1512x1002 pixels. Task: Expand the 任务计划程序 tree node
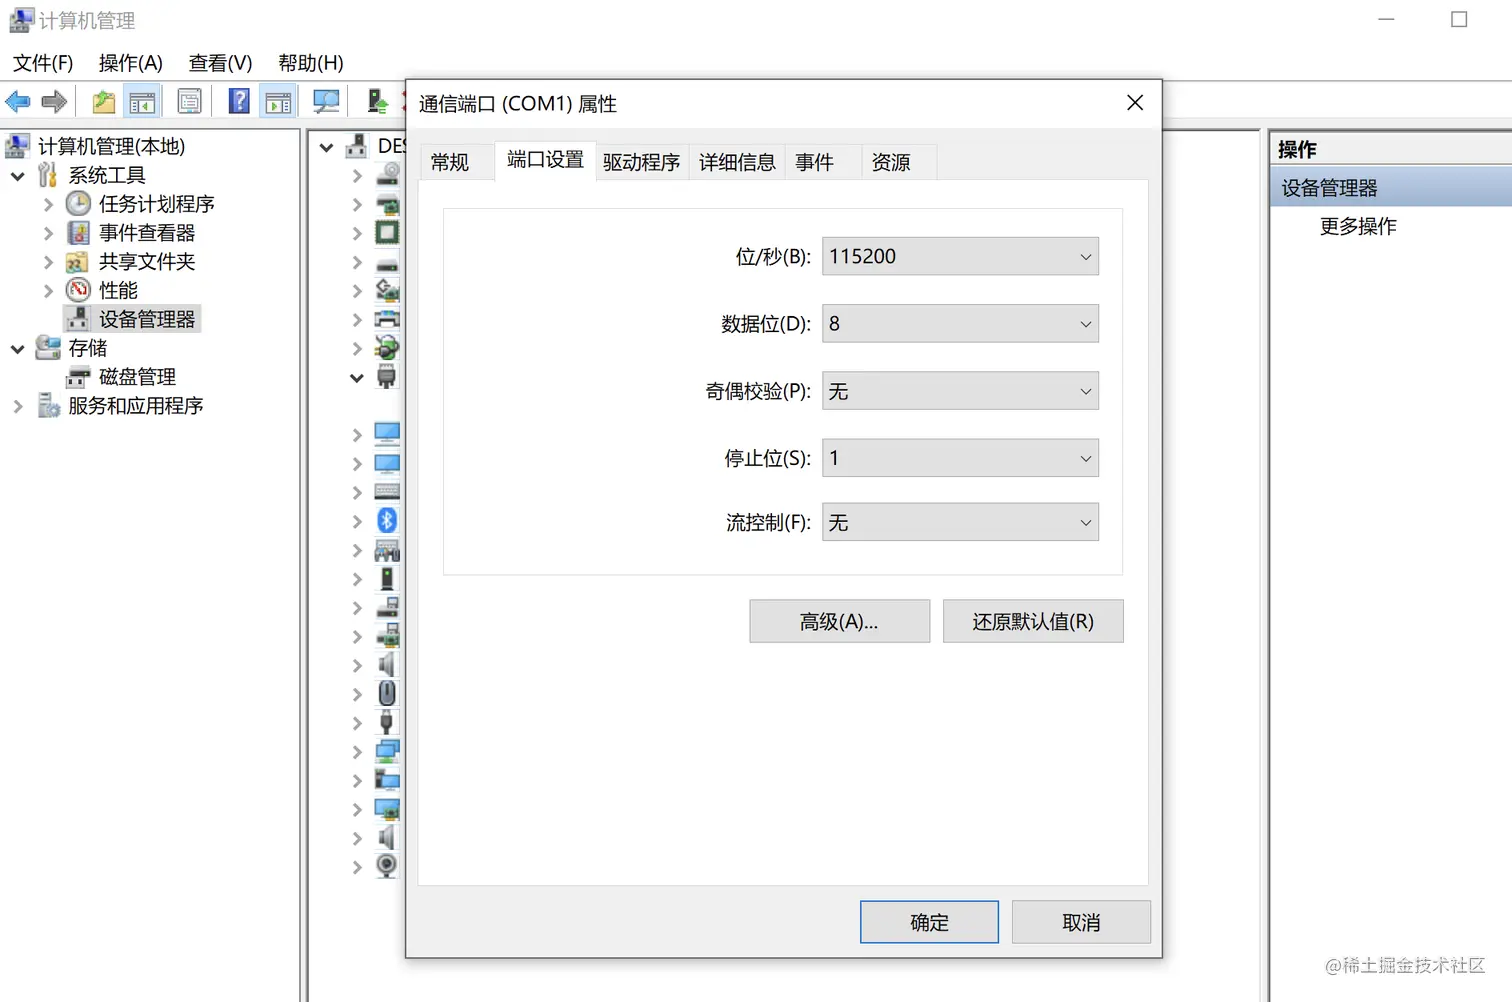(48, 205)
